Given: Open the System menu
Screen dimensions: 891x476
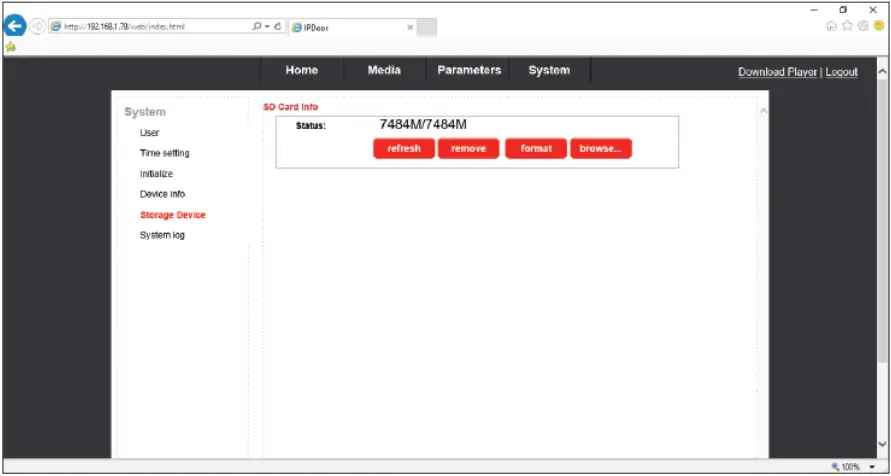Looking at the screenshot, I should pos(549,70).
